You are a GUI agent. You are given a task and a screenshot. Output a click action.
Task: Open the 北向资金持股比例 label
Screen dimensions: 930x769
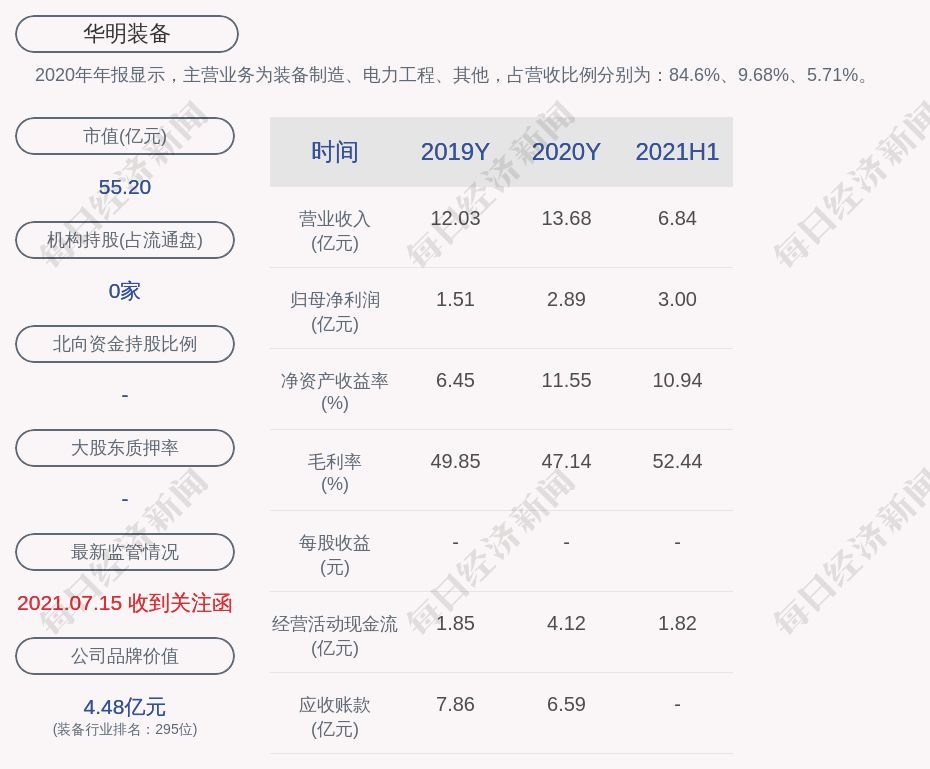point(125,344)
